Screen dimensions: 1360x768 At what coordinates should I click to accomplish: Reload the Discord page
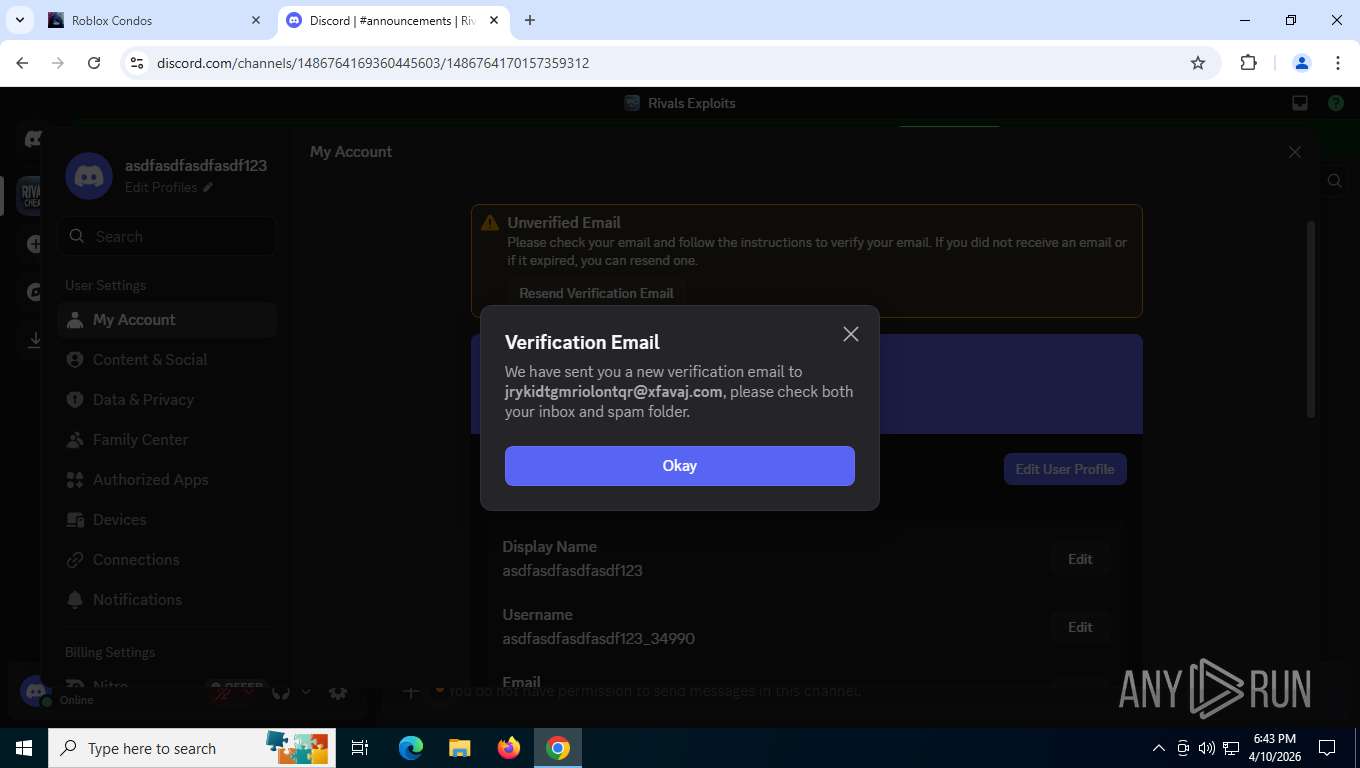[x=94, y=63]
